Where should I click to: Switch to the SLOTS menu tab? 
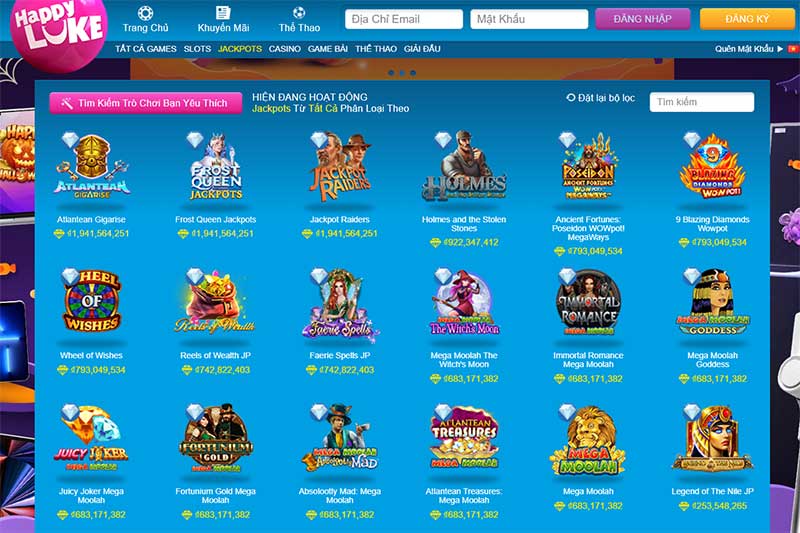(x=197, y=49)
